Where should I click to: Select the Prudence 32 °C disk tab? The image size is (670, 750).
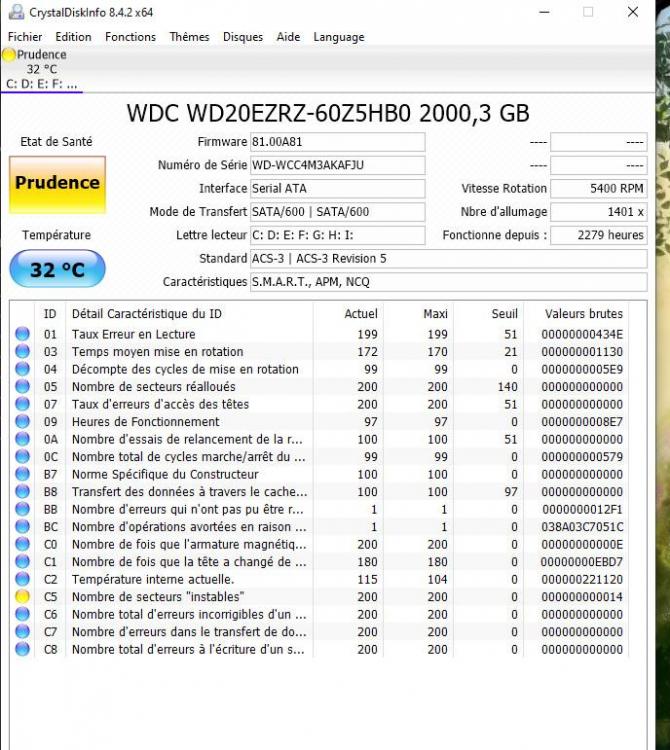(42, 69)
